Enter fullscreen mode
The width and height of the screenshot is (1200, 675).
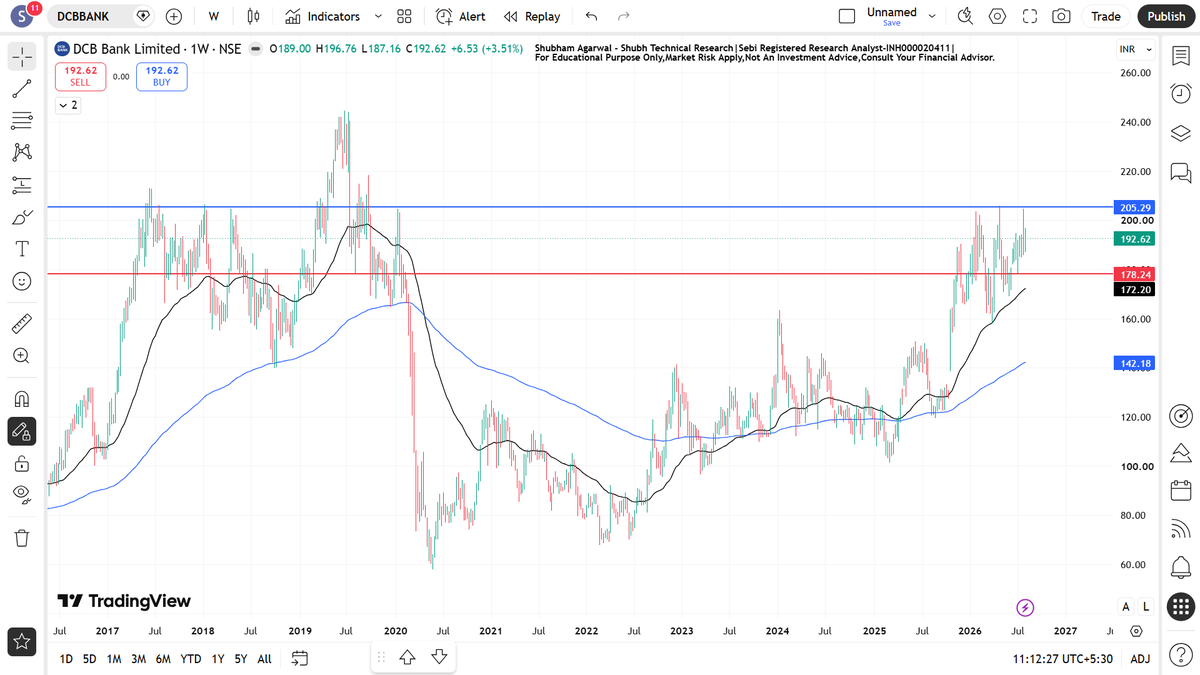1030,16
